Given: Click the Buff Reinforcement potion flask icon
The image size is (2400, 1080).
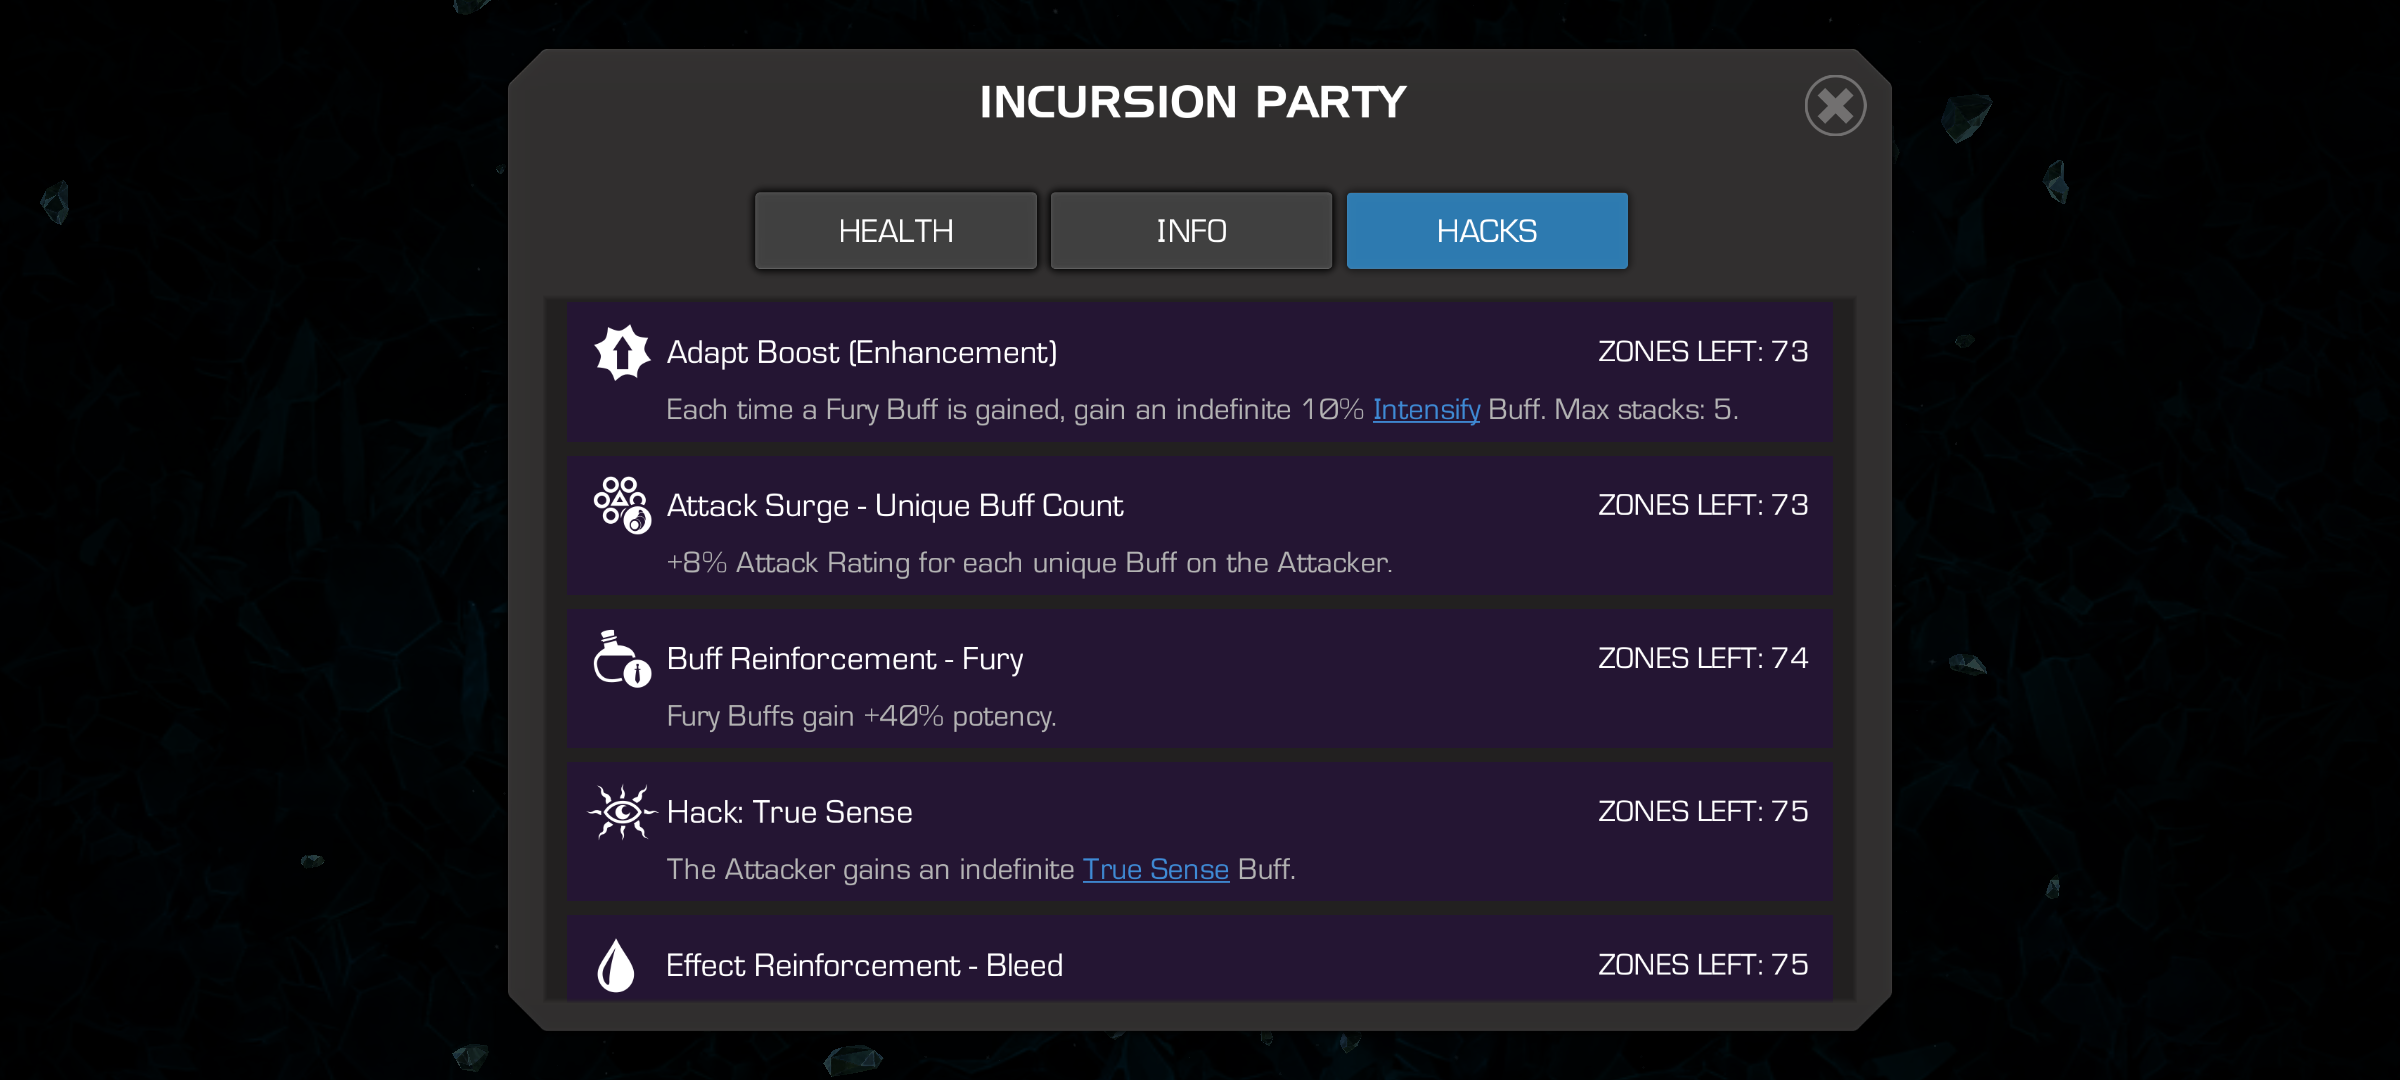Looking at the screenshot, I should [621, 659].
